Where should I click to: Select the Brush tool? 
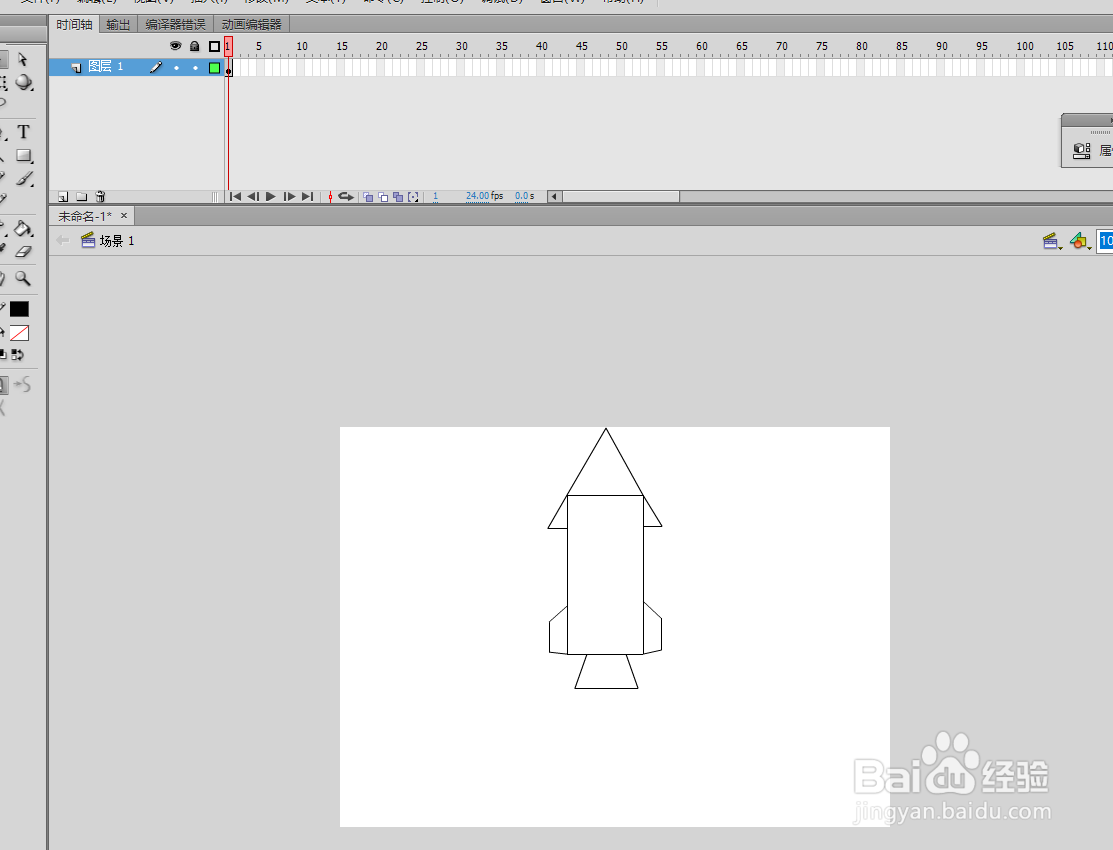tap(25, 180)
